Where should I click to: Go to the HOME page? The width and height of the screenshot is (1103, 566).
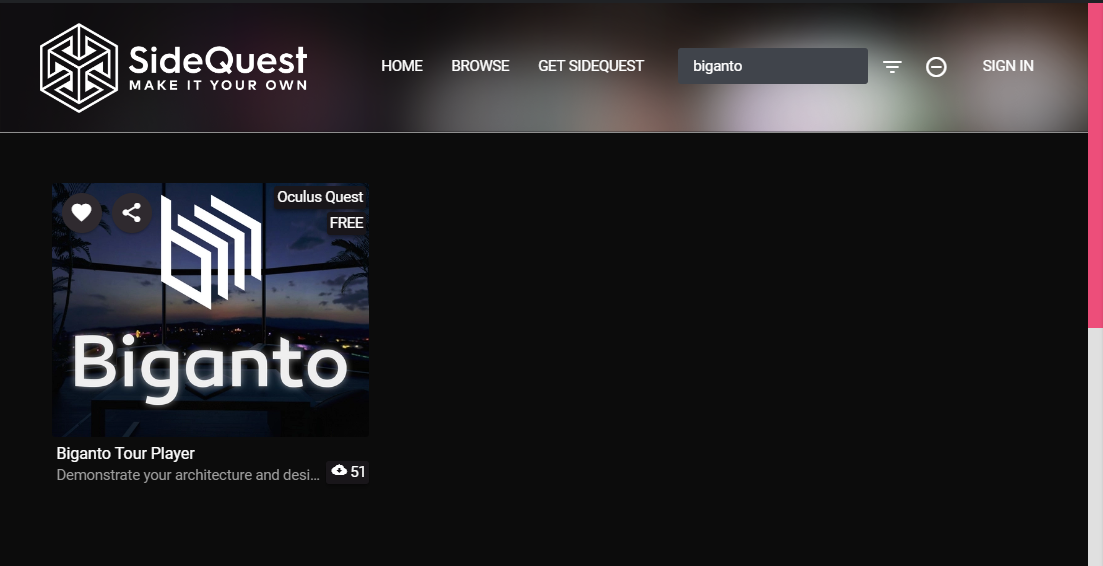(x=402, y=66)
